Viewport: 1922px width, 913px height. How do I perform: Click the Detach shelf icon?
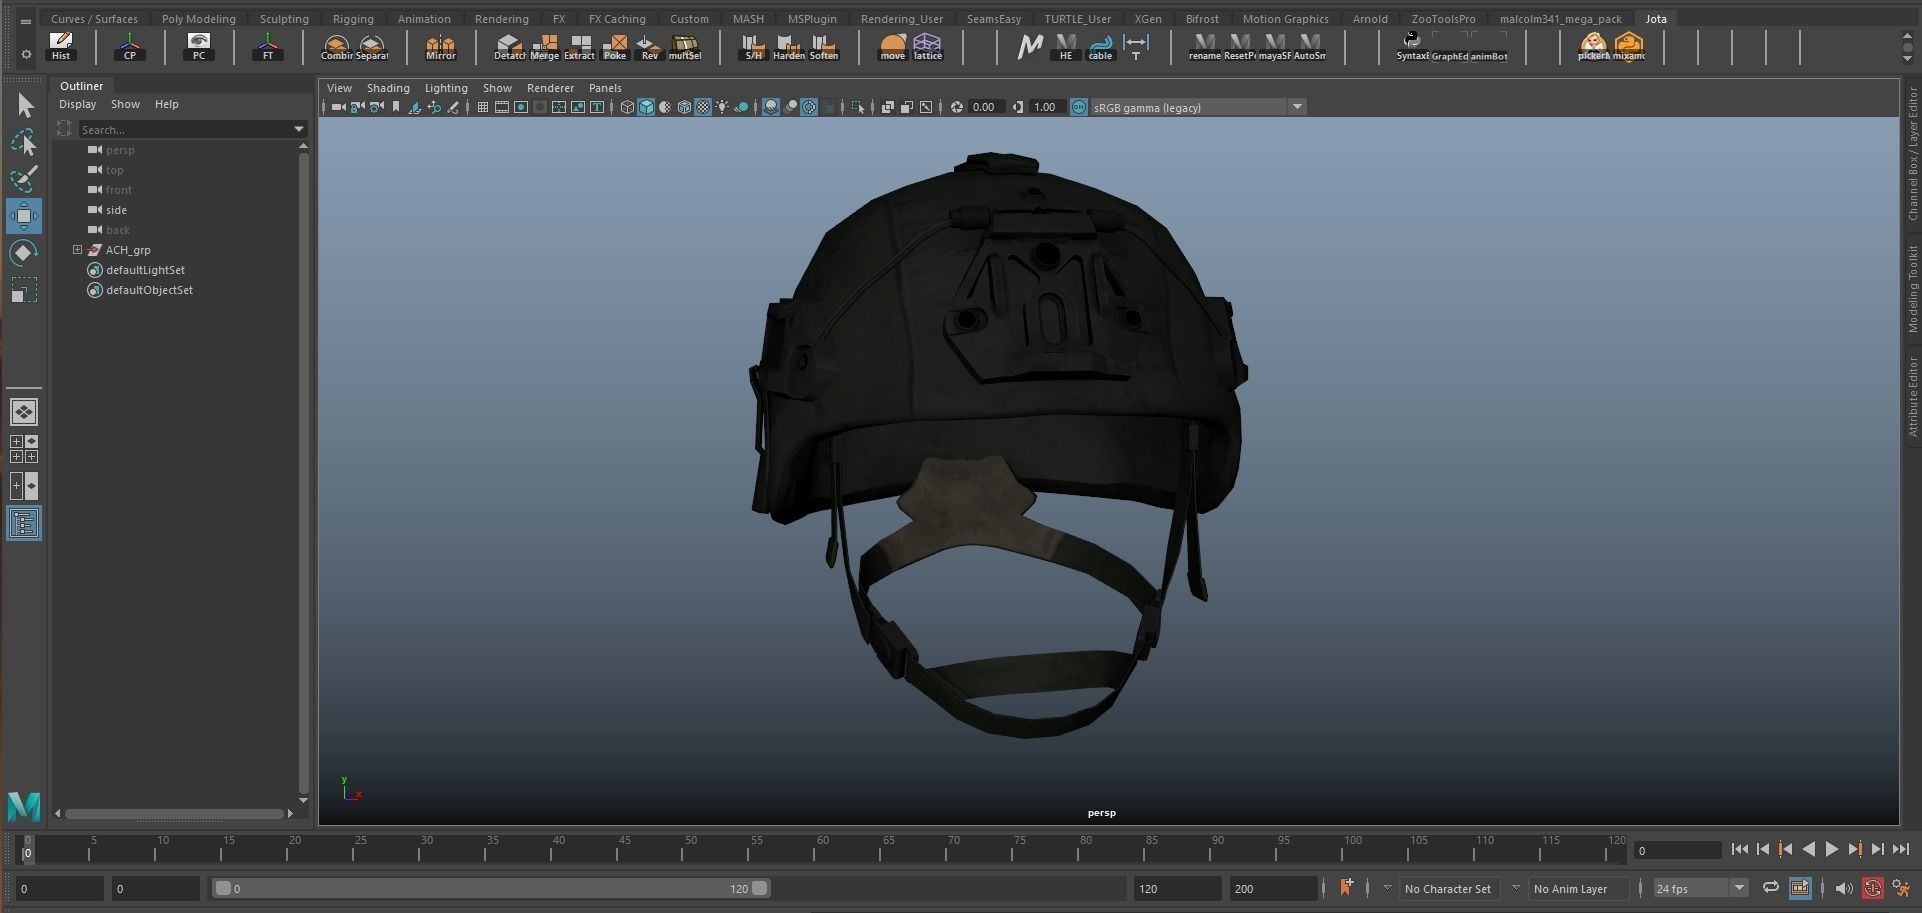pos(509,46)
